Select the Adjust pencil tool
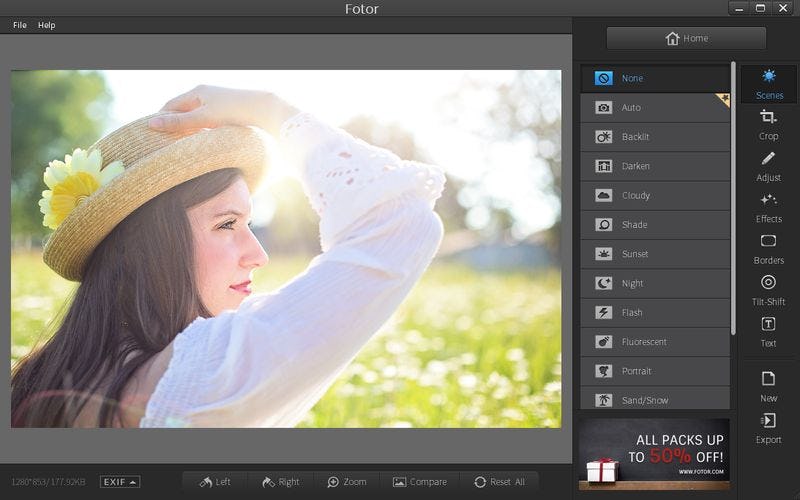Image resolution: width=800 pixels, height=500 pixels. (768, 165)
